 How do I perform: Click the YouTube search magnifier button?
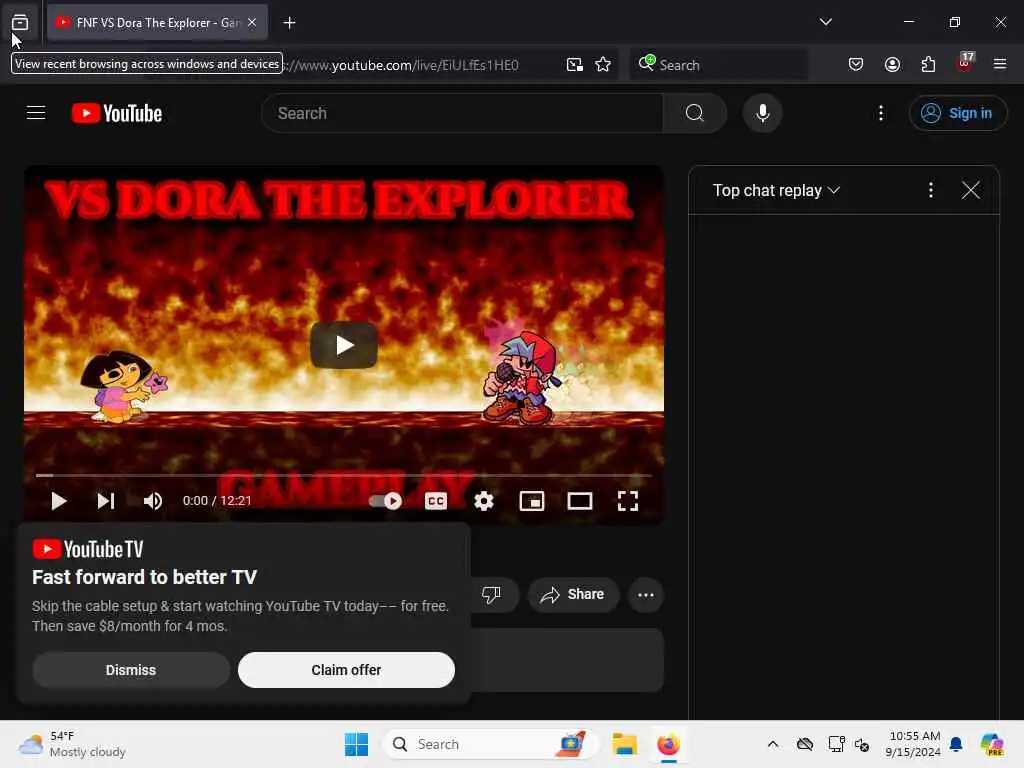[x=694, y=113]
